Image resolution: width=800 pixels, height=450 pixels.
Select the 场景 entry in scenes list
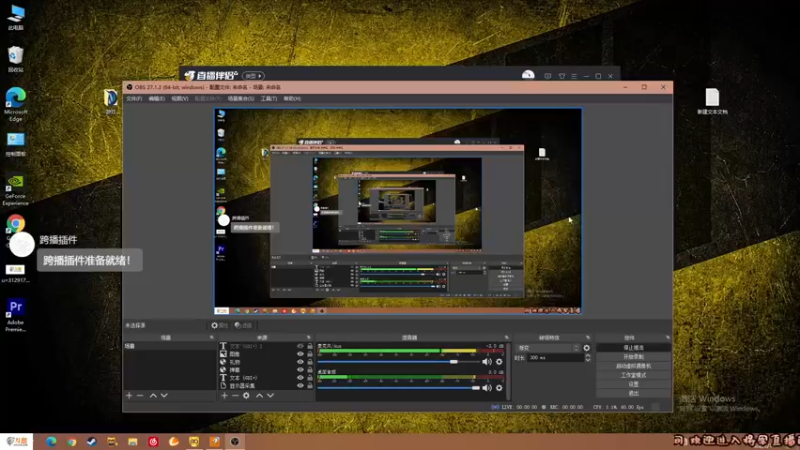[x=169, y=346]
